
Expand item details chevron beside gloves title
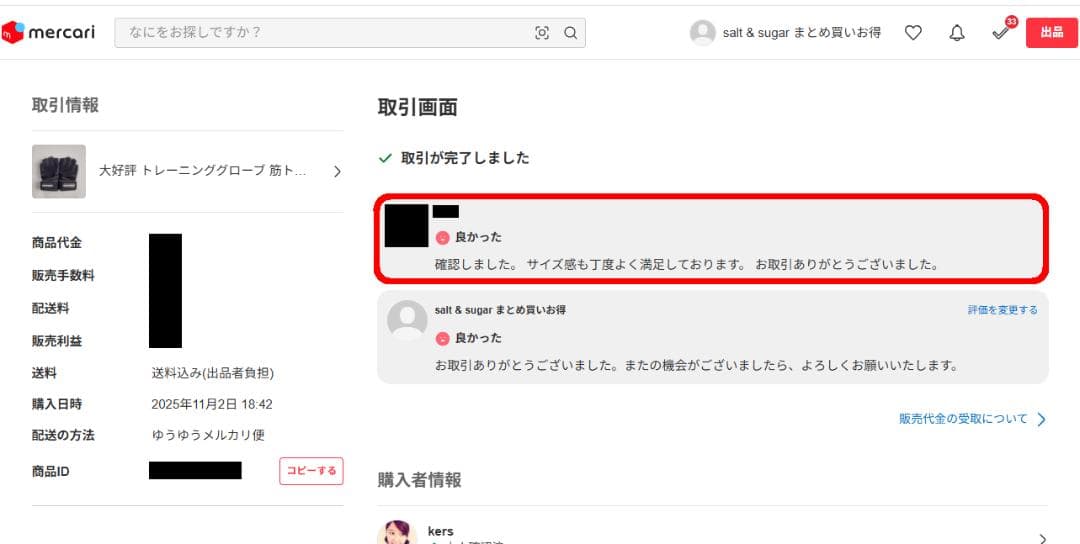coord(337,171)
